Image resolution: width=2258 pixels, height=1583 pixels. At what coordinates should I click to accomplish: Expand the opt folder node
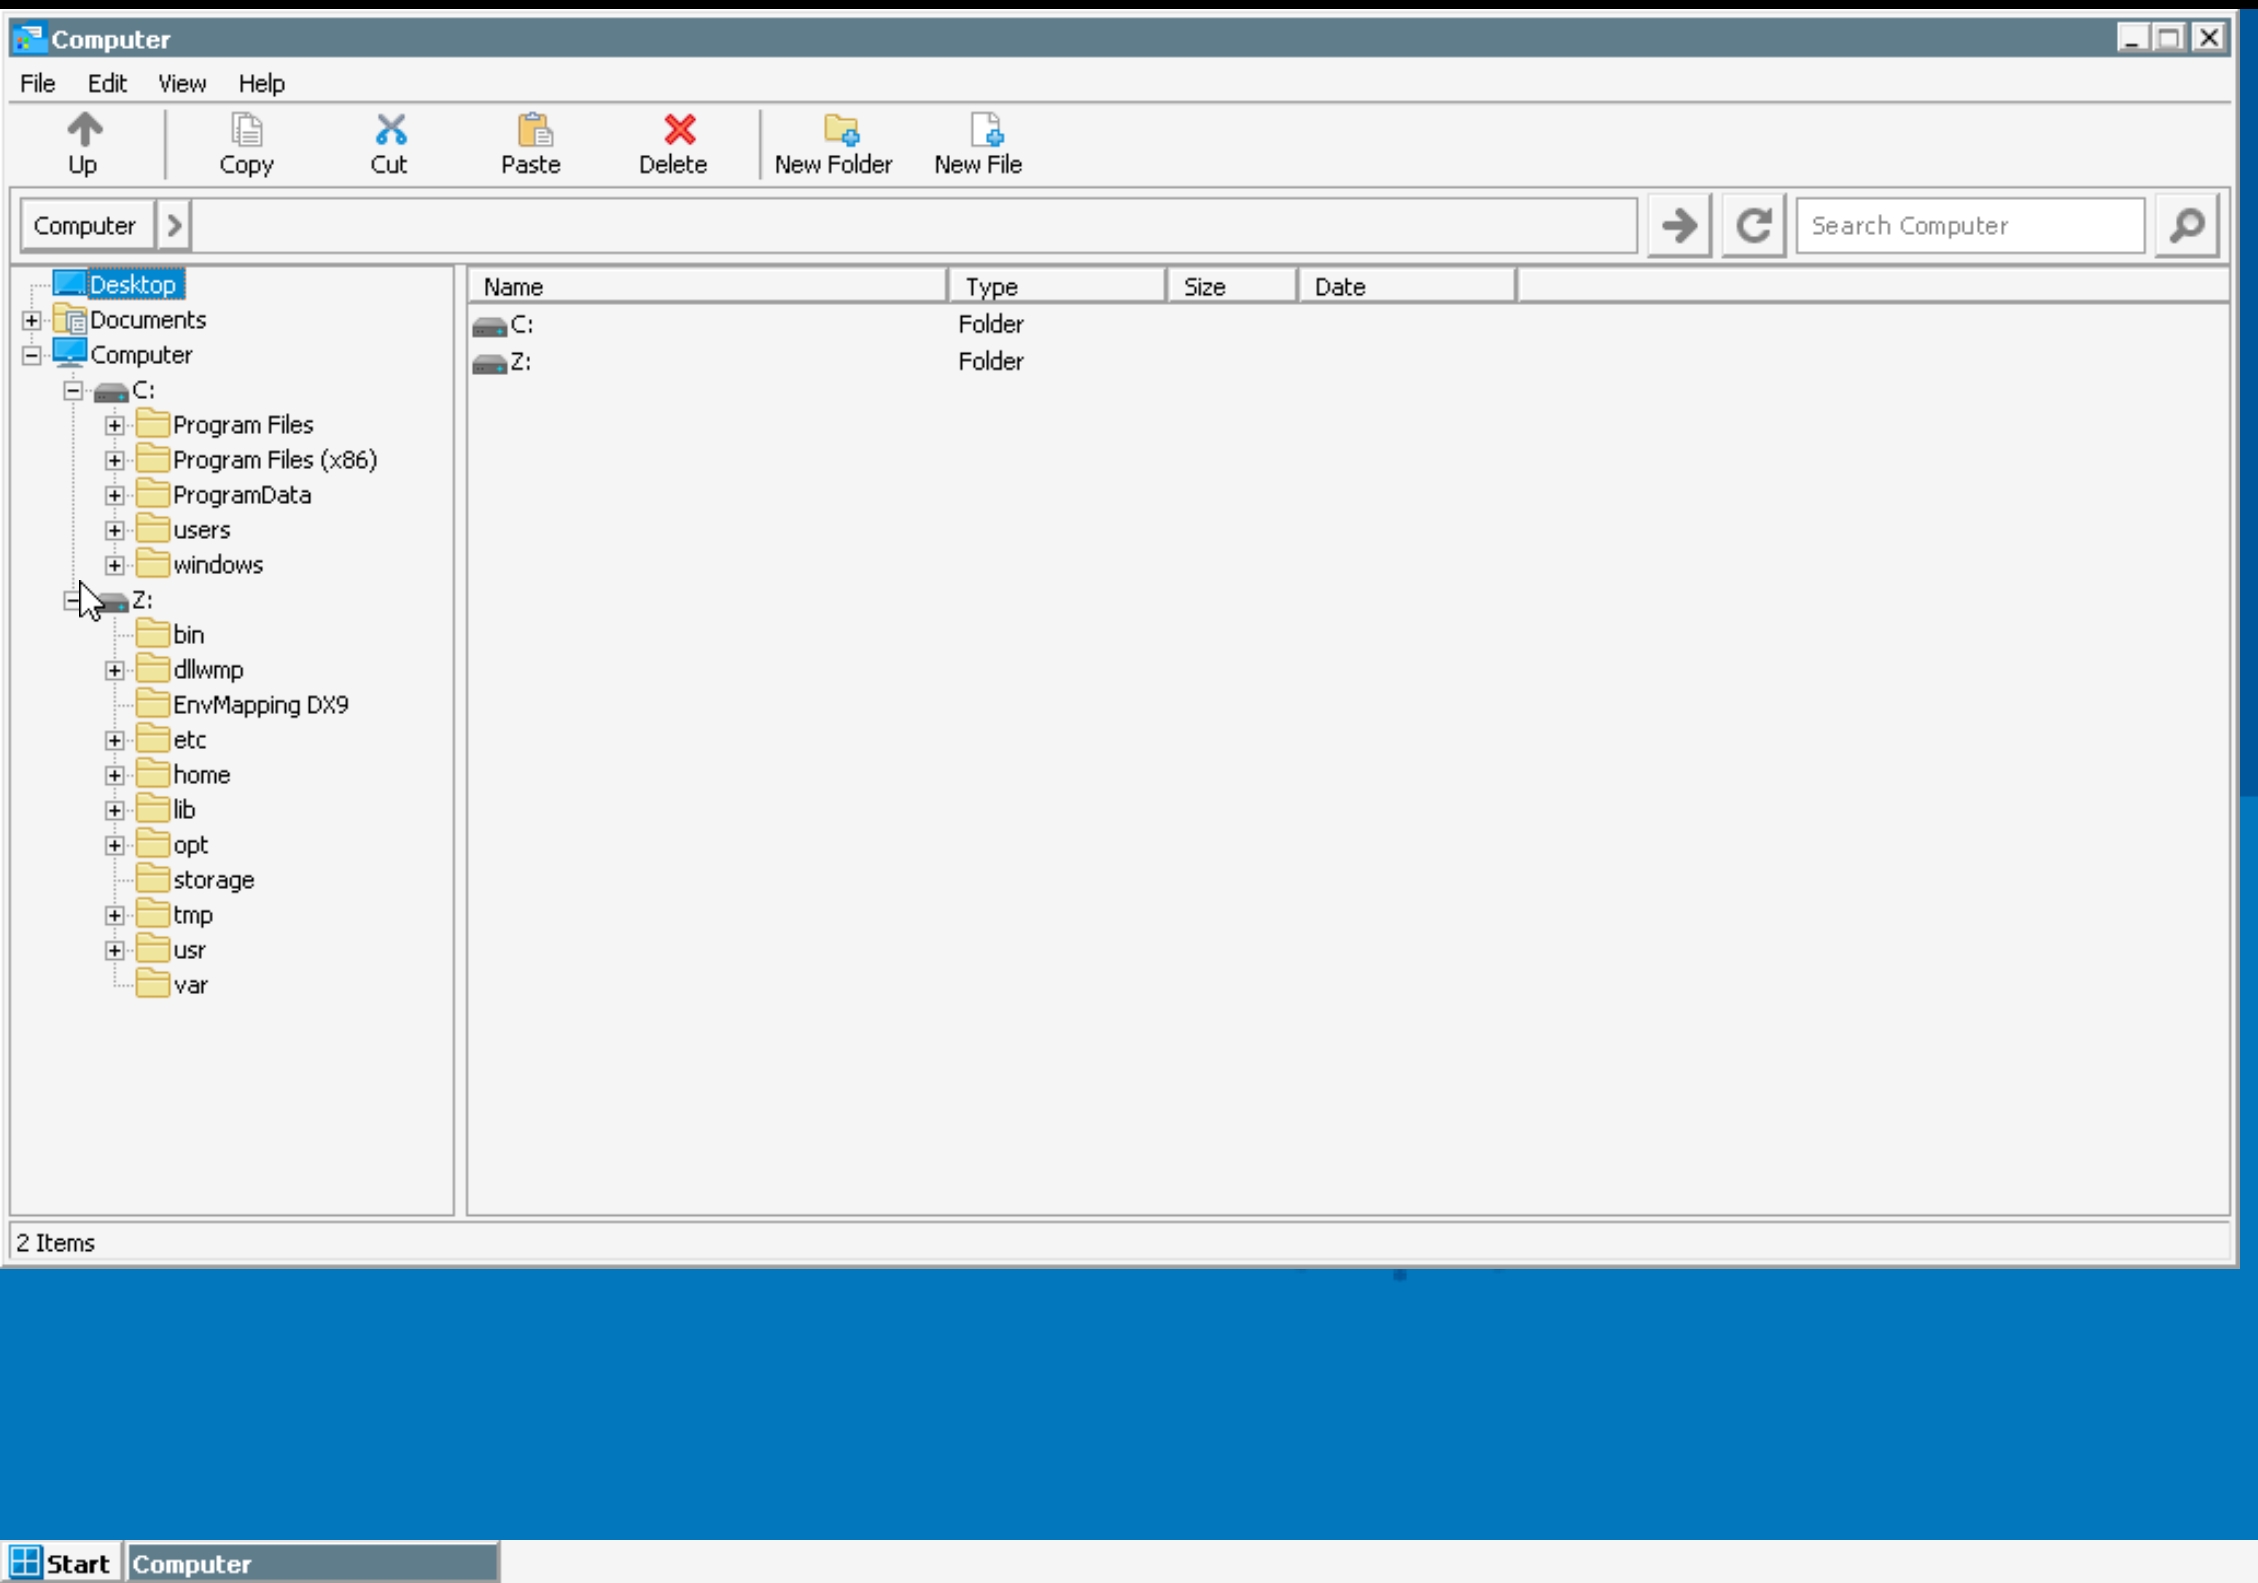[115, 845]
